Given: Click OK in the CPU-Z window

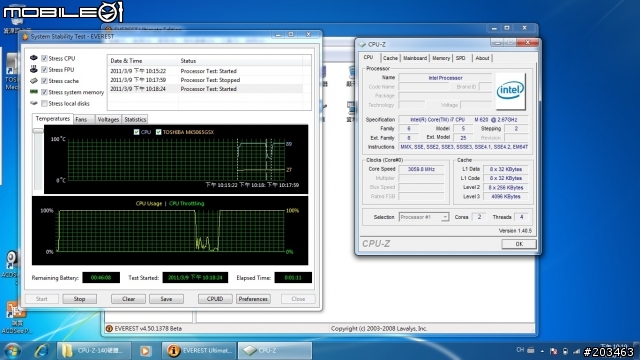Looking at the screenshot, I should click(x=519, y=244).
